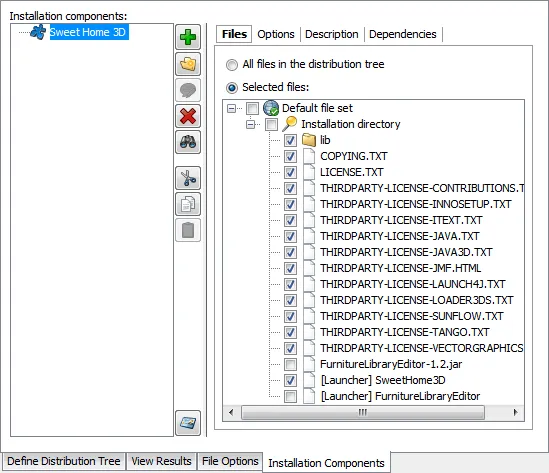Go to Define Distribution Tree tab
The width and height of the screenshot is (549, 473).
pos(64,461)
